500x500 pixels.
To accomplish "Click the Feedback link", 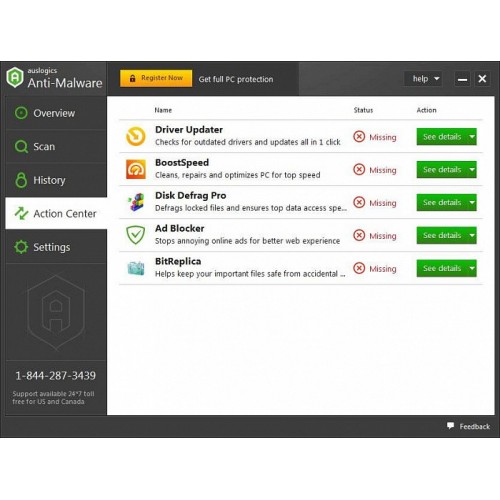I will (474, 426).
